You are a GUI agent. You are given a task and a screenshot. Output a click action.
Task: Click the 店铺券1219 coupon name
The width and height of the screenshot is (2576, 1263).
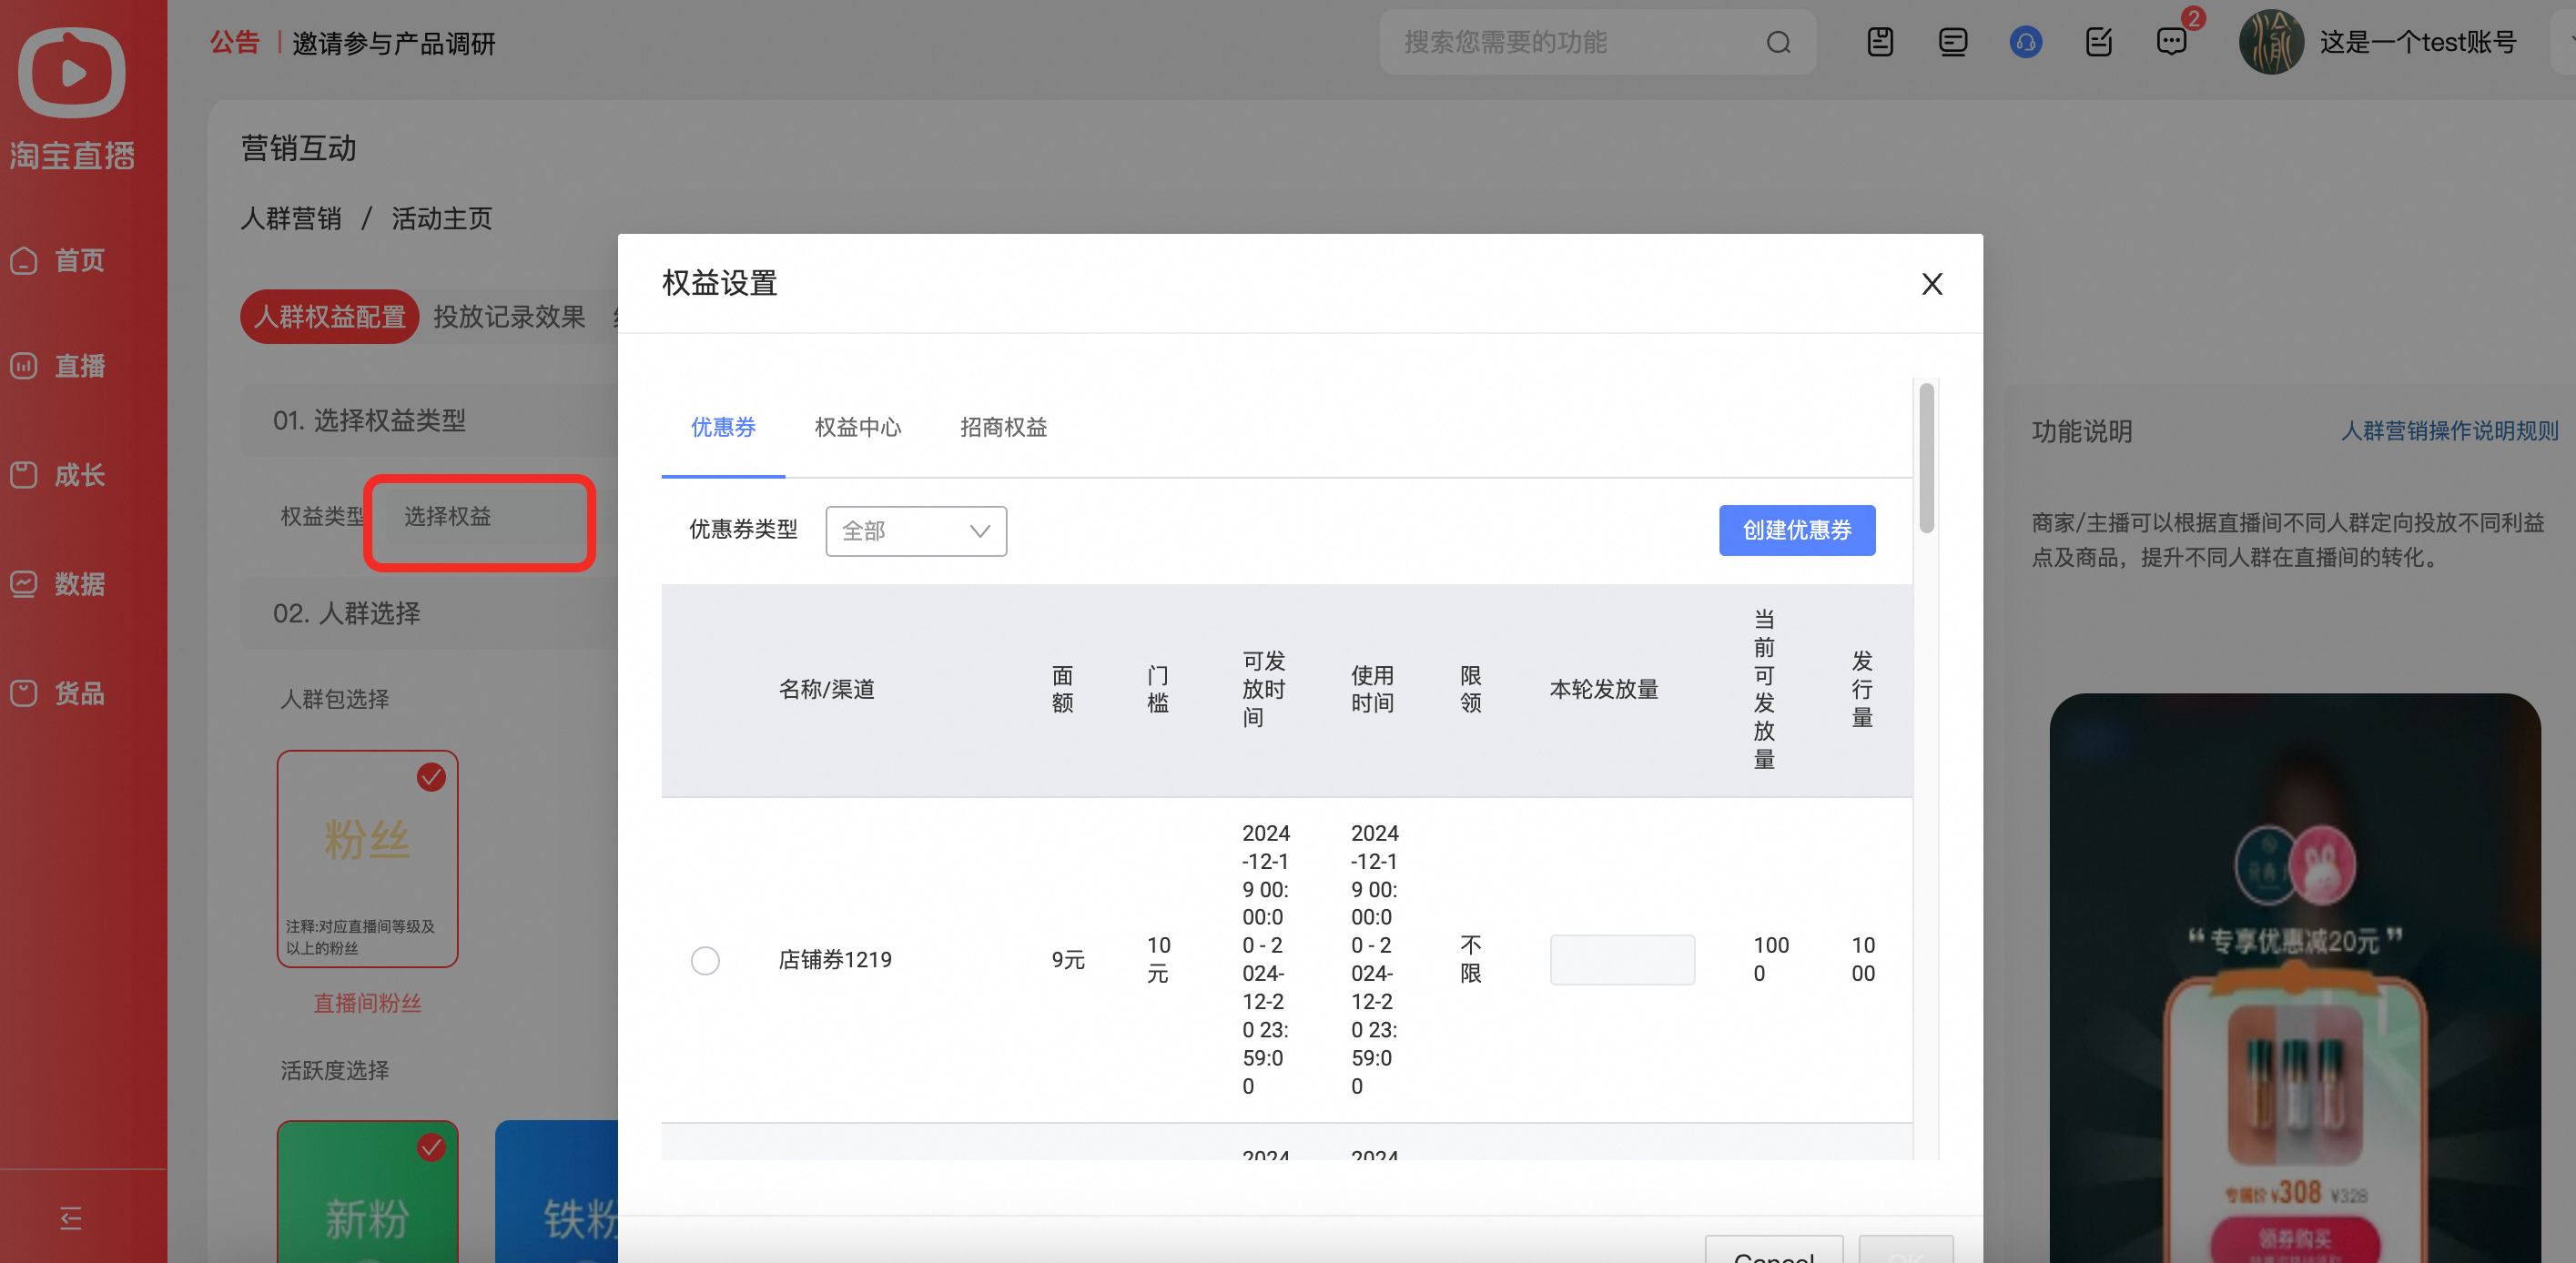pyautogui.click(x=835, y=960)
